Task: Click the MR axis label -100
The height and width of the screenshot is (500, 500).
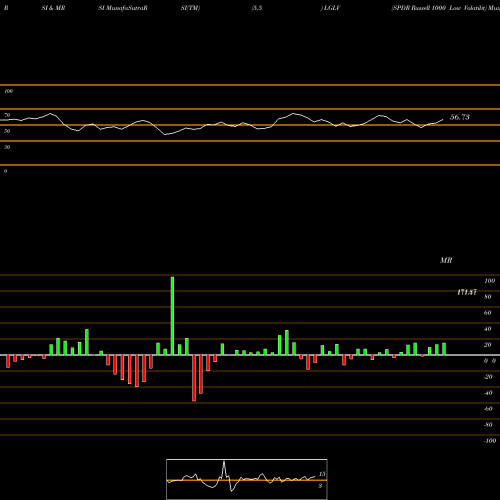Action: point(490,441)
